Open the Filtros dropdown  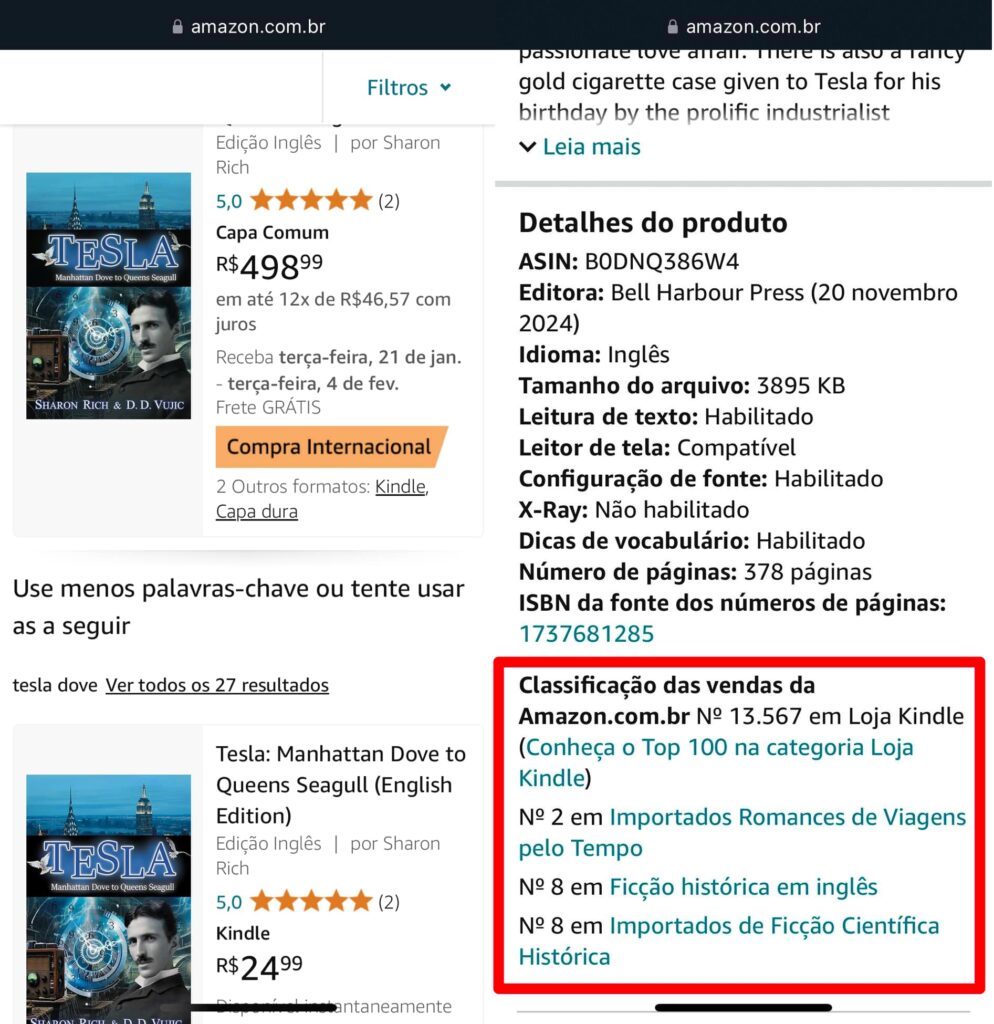(409, 88)
